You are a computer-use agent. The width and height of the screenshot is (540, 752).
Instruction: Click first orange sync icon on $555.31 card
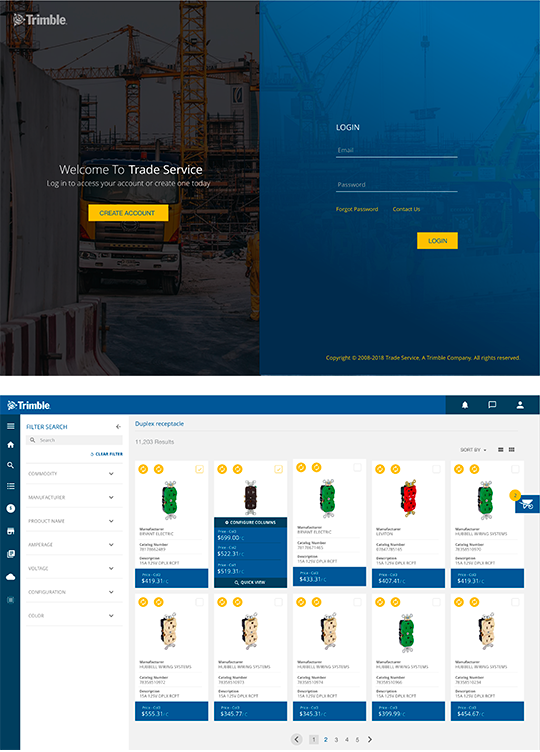pos(143,602)
